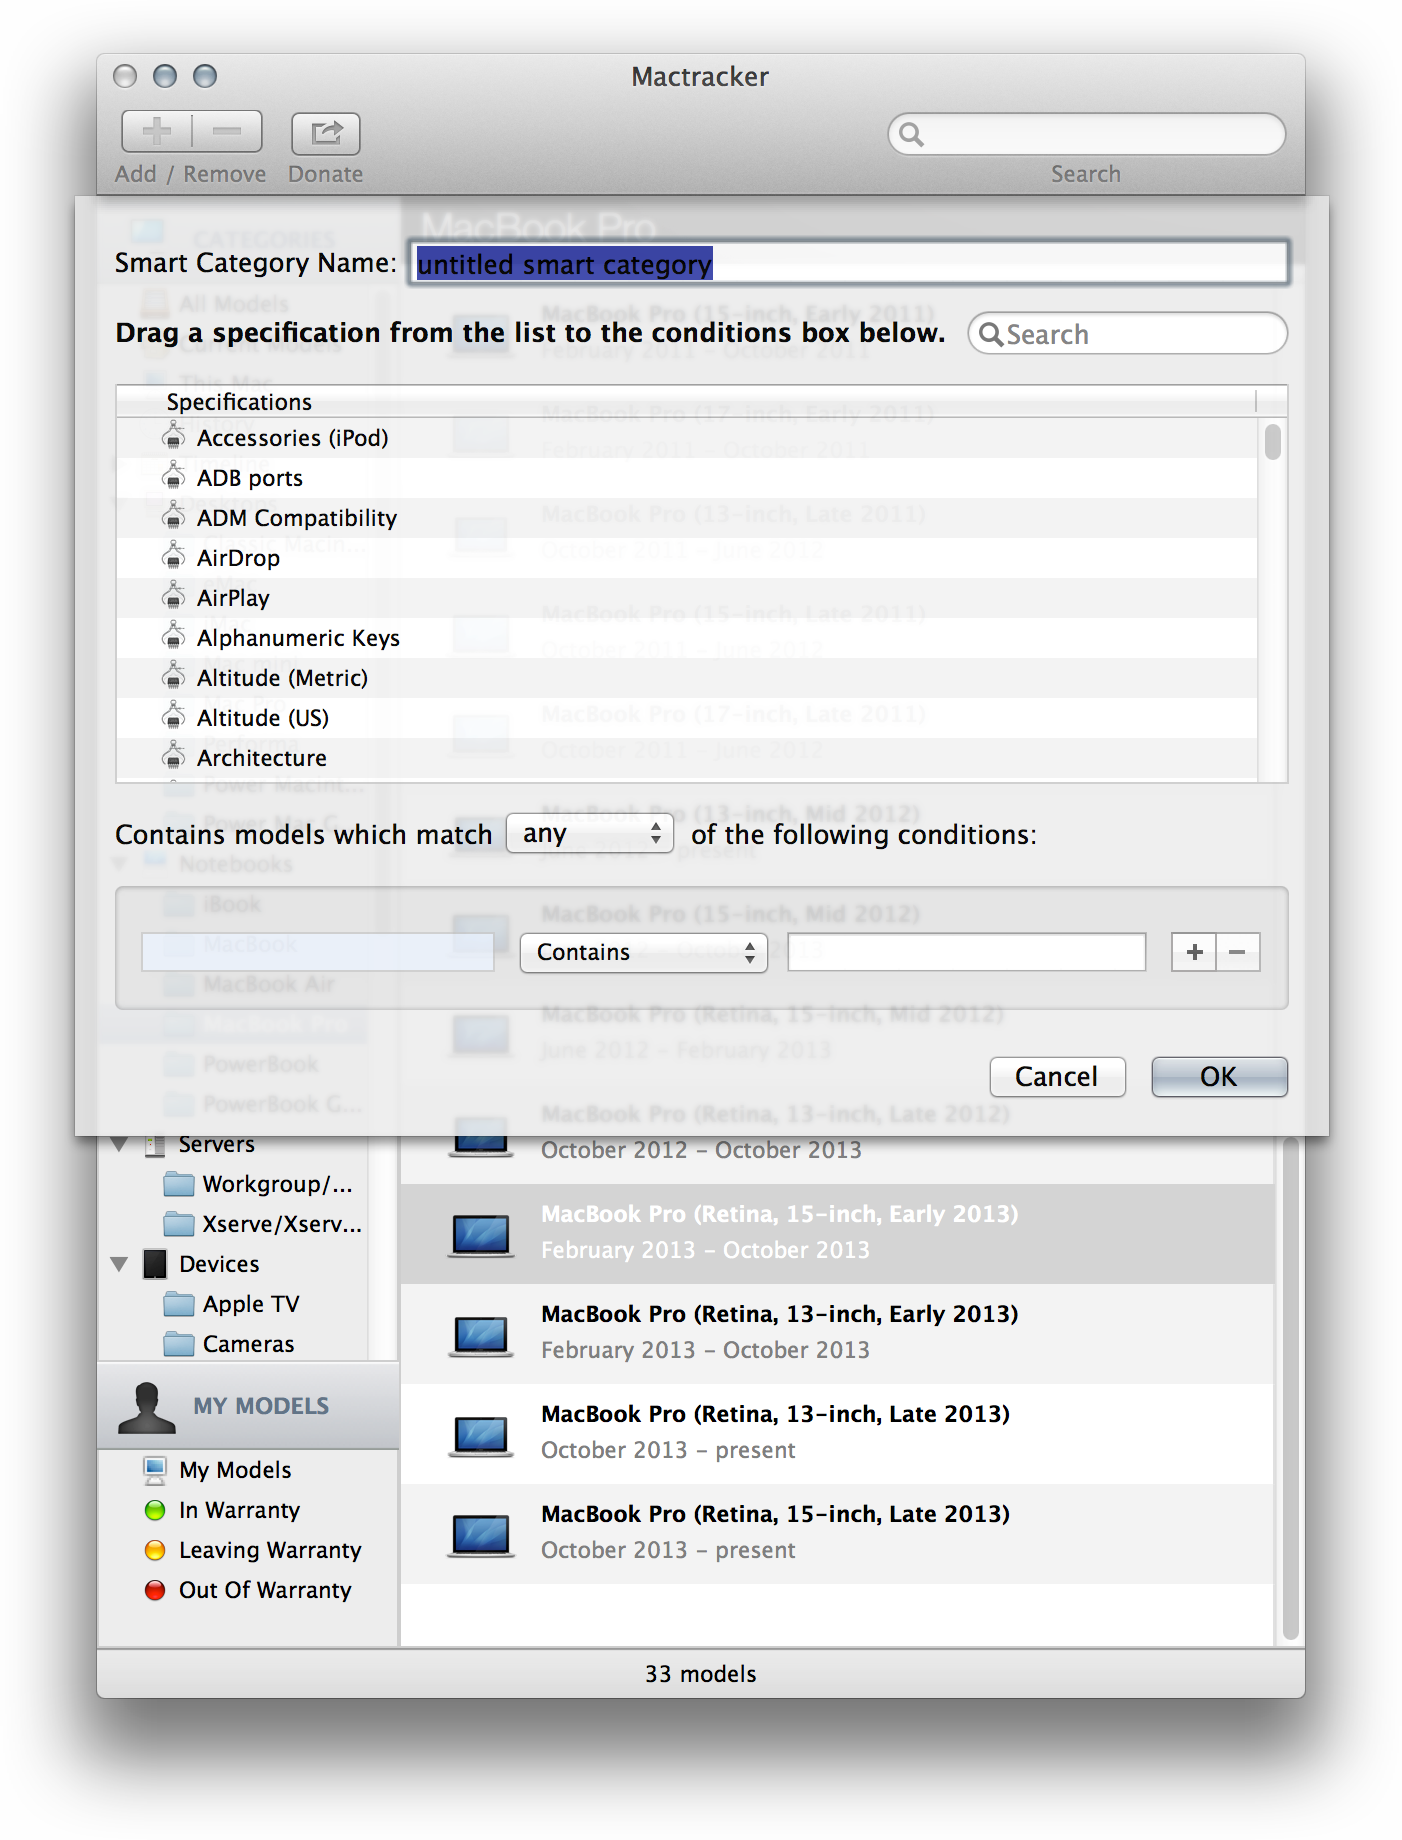Remove the condition with the minus button
This screenshot has height=1840, width=1402.
click(x=1238, y=952)
